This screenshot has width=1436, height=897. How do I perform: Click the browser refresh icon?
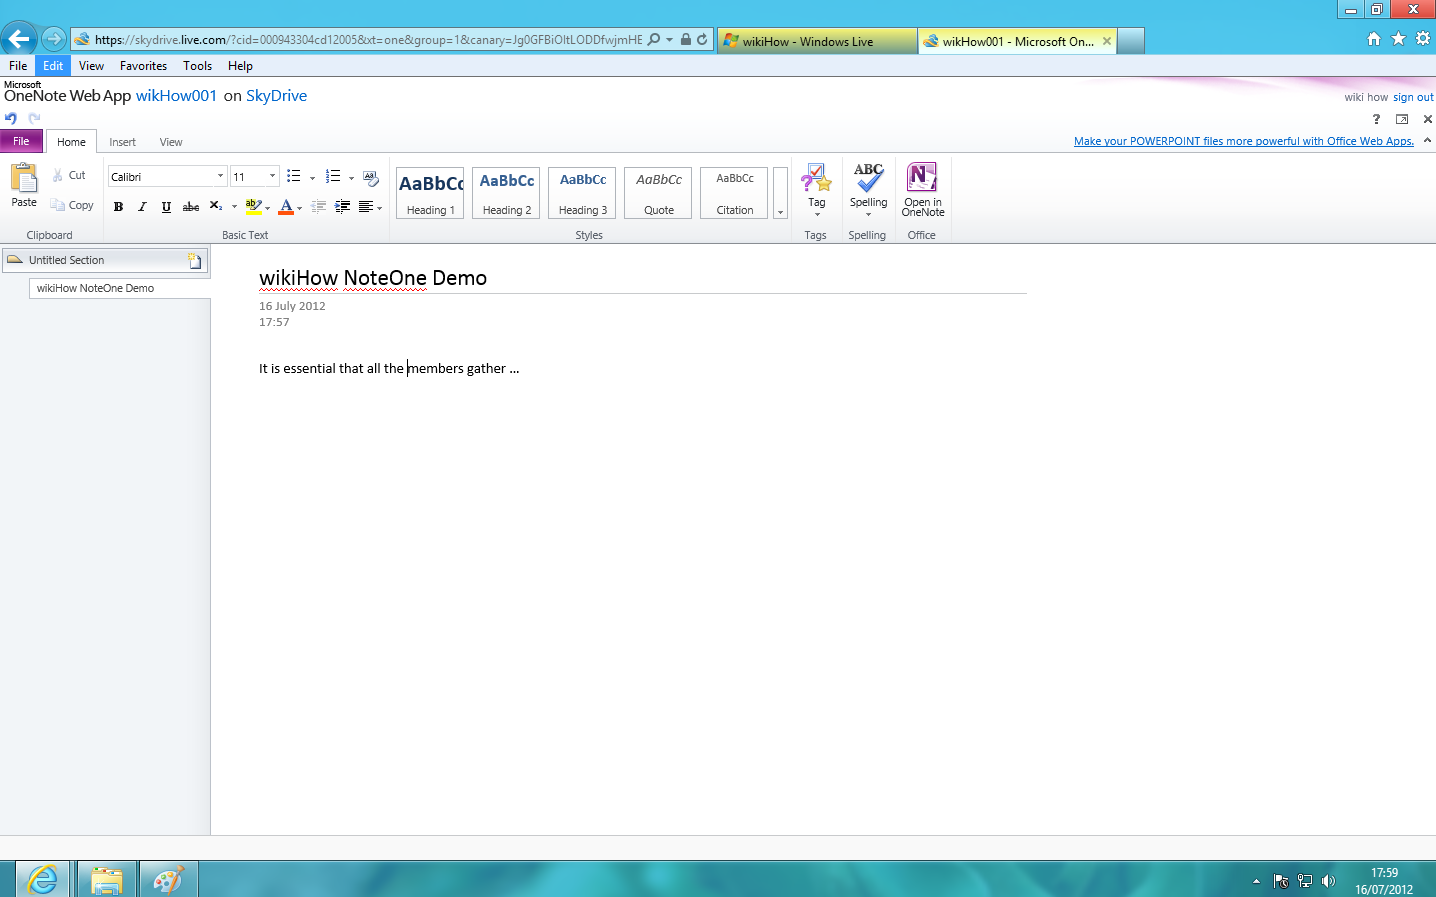click(702, 40)
